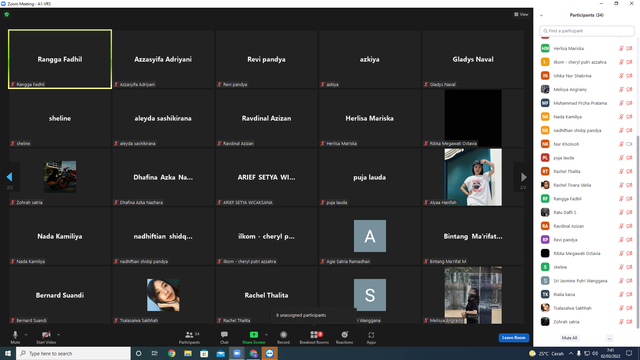Open notification center in taskbar
640x360 pixels.
(629, 353)
